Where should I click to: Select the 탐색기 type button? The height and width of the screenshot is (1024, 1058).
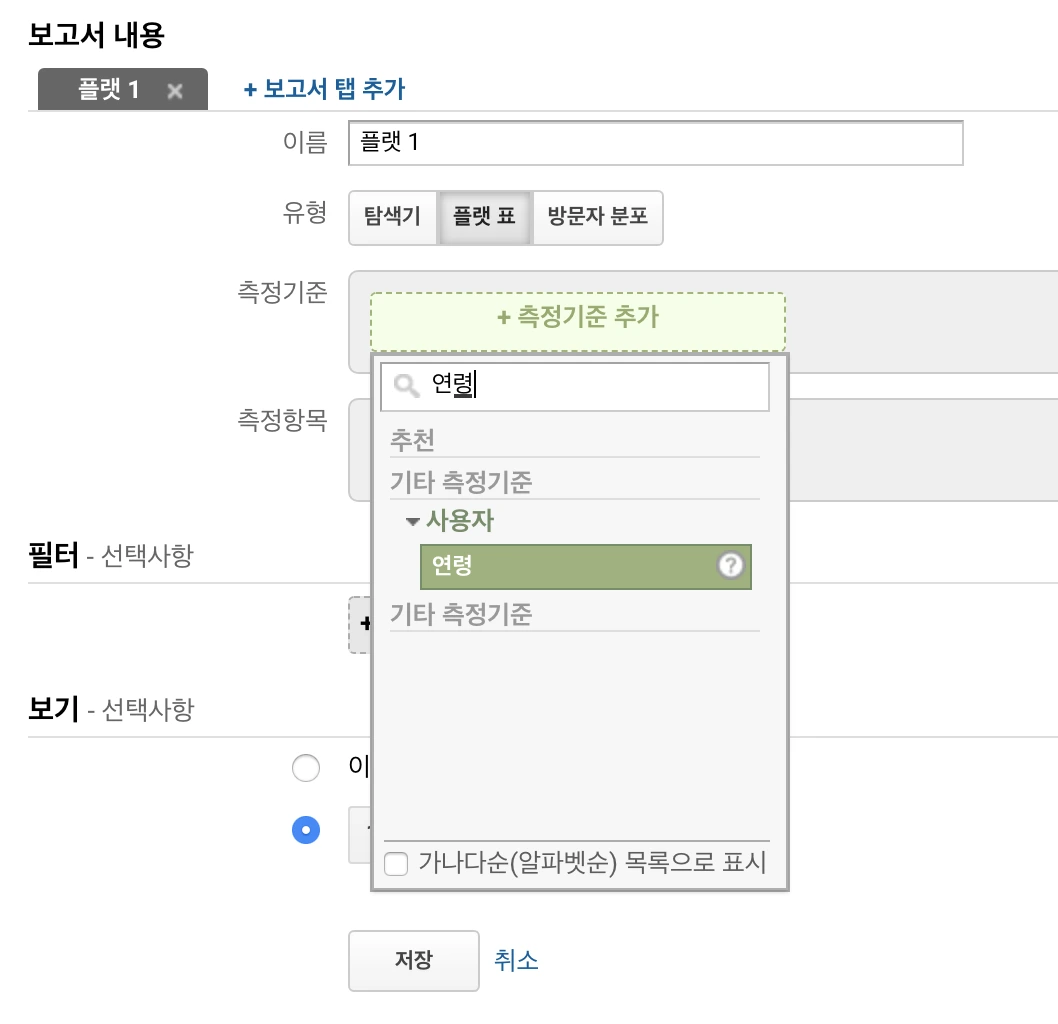tap(393, 216)
